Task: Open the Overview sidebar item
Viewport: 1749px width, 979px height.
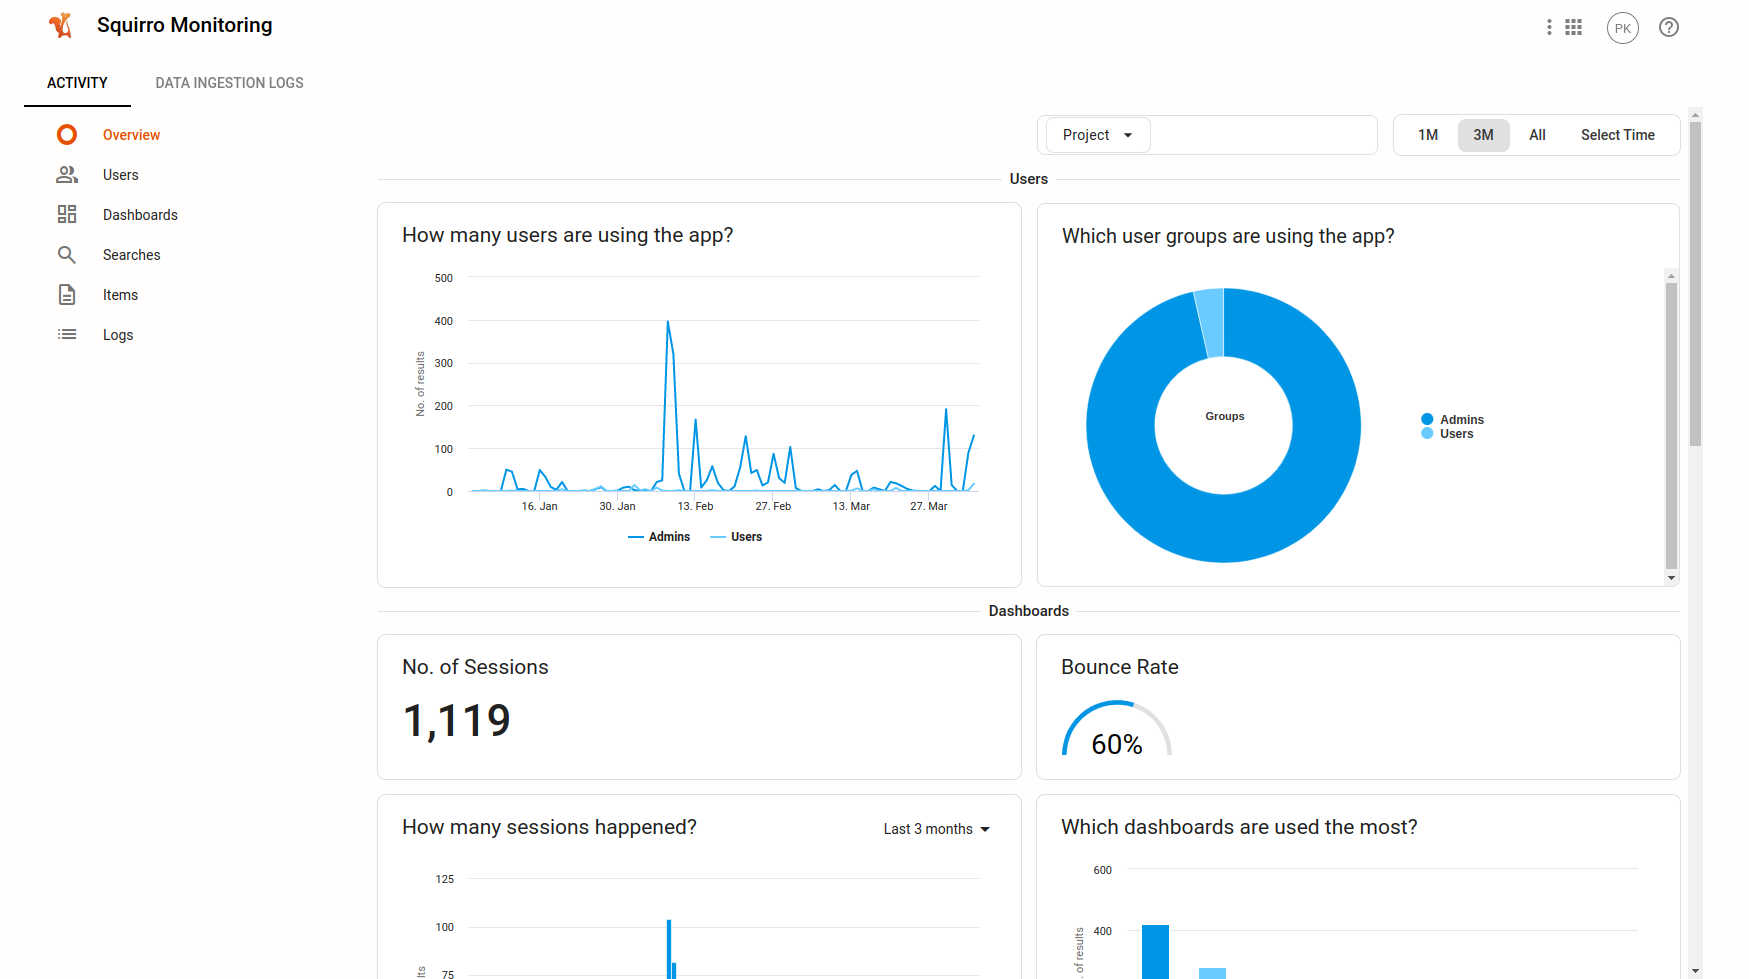Action: pyautogui.click(x=131, y=135)
